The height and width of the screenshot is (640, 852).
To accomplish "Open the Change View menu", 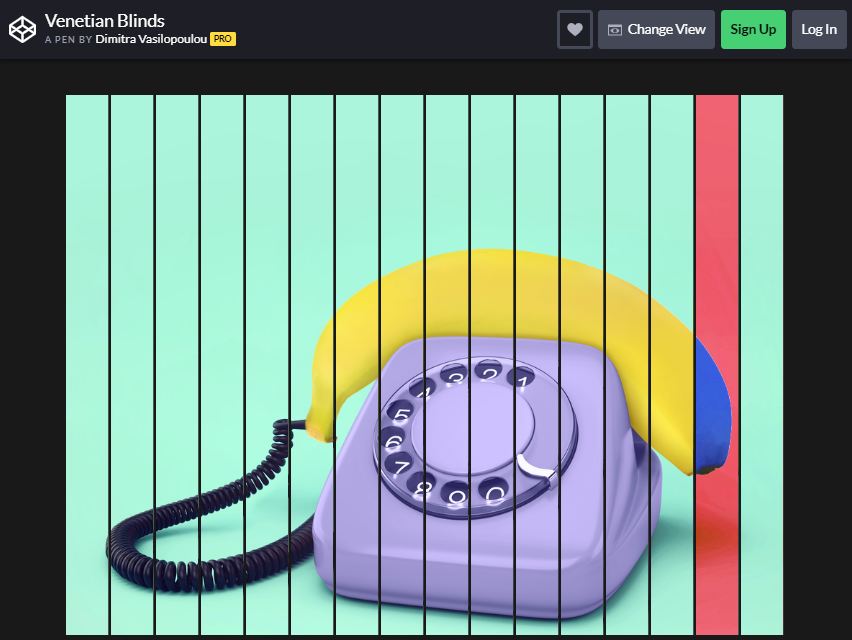I will (656, 29).
